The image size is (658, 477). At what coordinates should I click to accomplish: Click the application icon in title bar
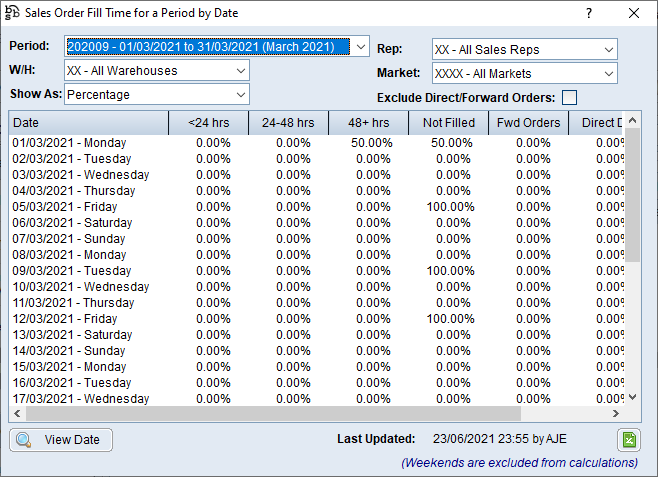point(13,13)
